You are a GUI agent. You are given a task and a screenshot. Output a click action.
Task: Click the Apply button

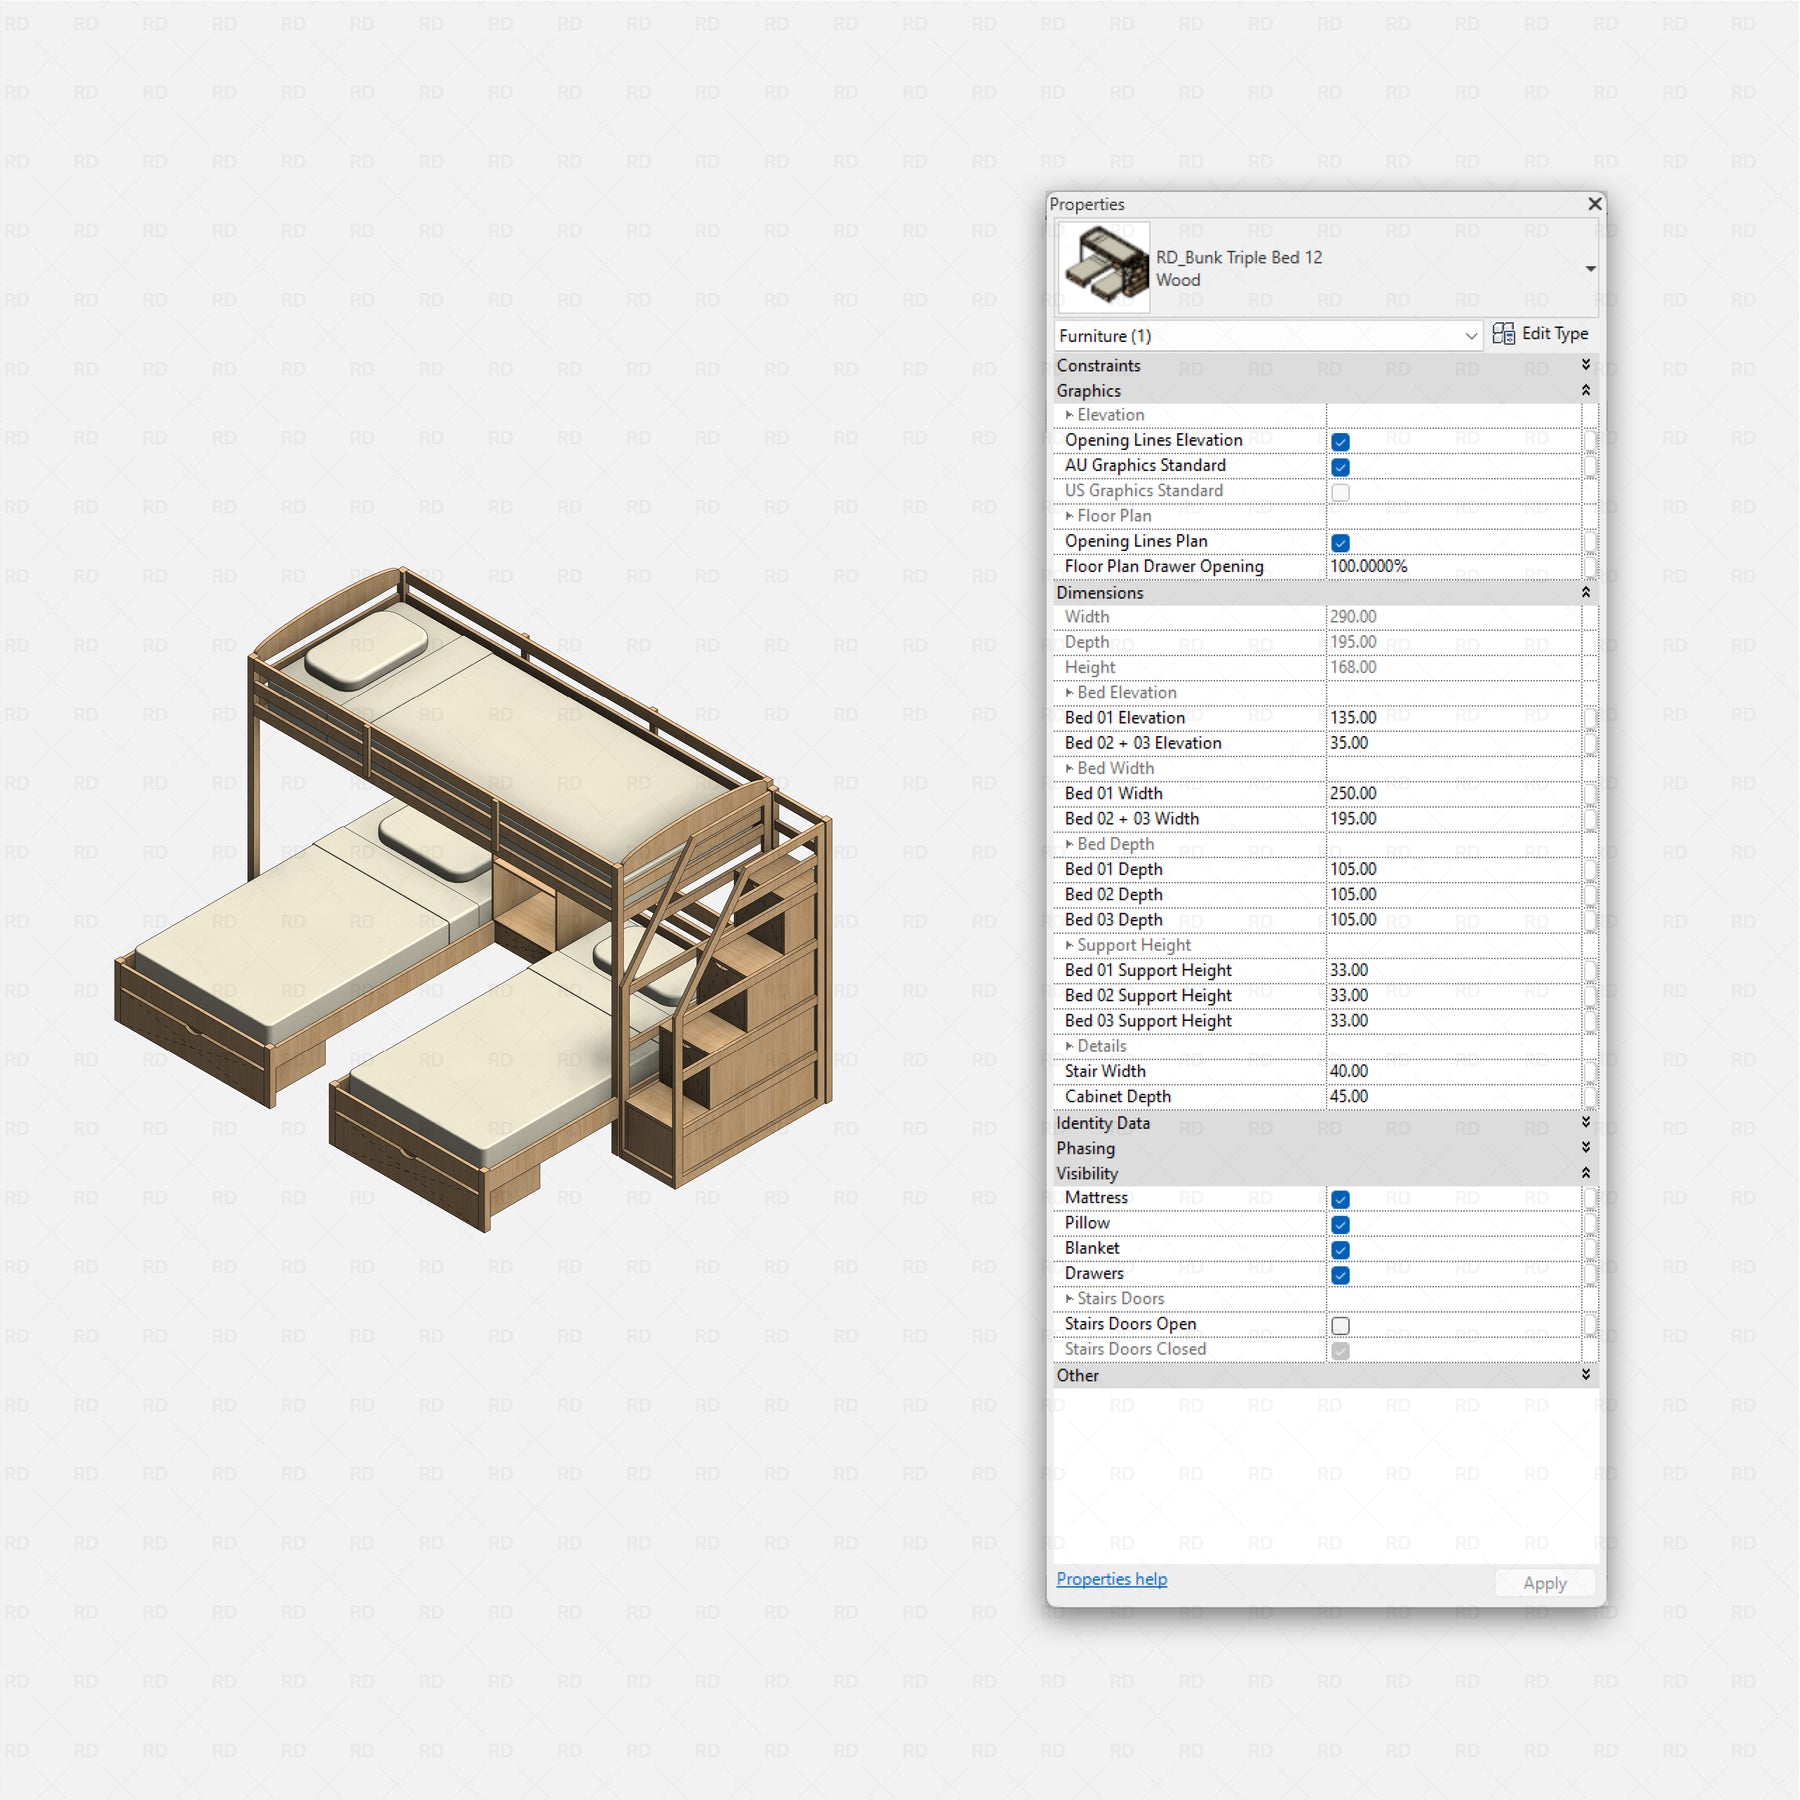pyautogui.click(x=1544, y=1583)
